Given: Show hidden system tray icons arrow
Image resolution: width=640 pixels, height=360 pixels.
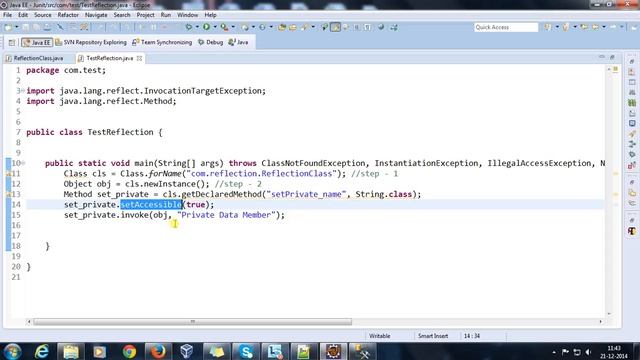Looking at the screenshot, I should tap(554, 352).
